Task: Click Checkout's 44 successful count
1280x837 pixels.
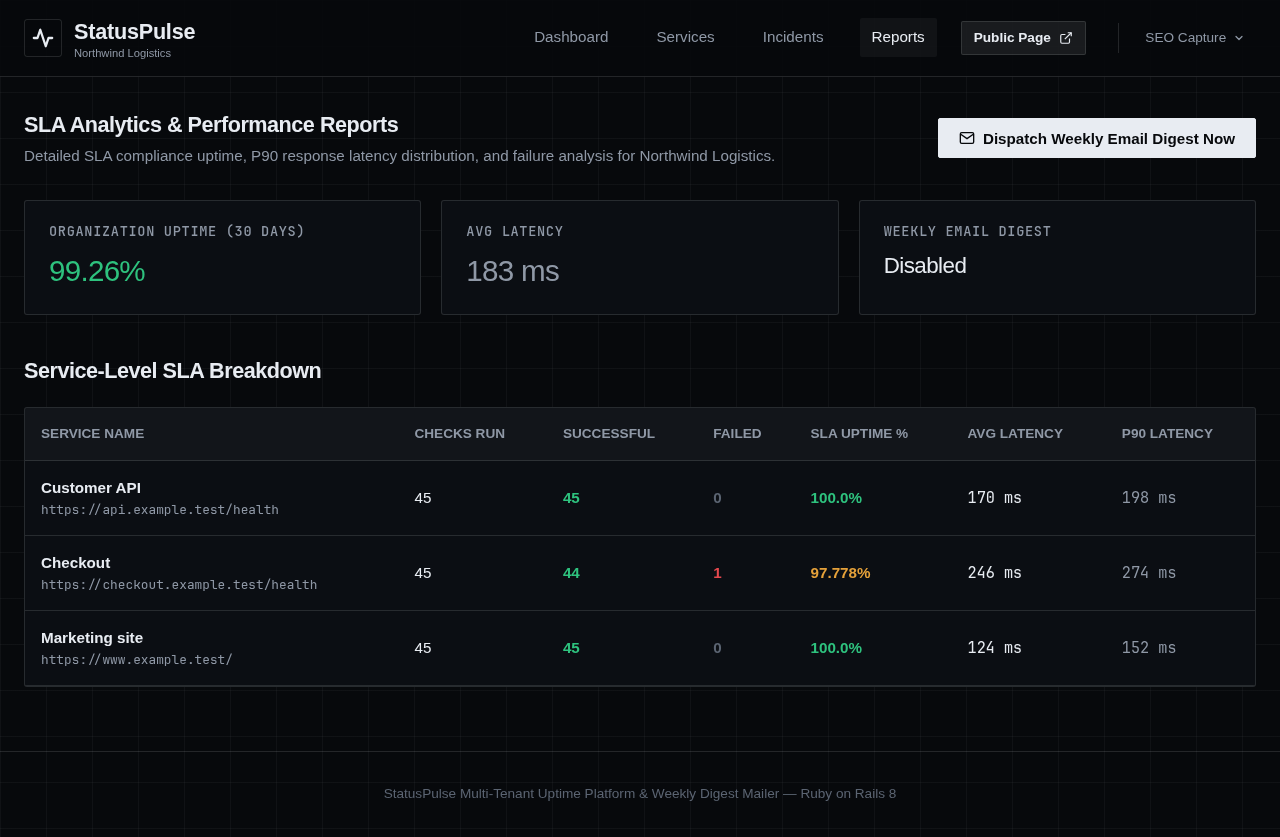Action: [x=571, y=573]
